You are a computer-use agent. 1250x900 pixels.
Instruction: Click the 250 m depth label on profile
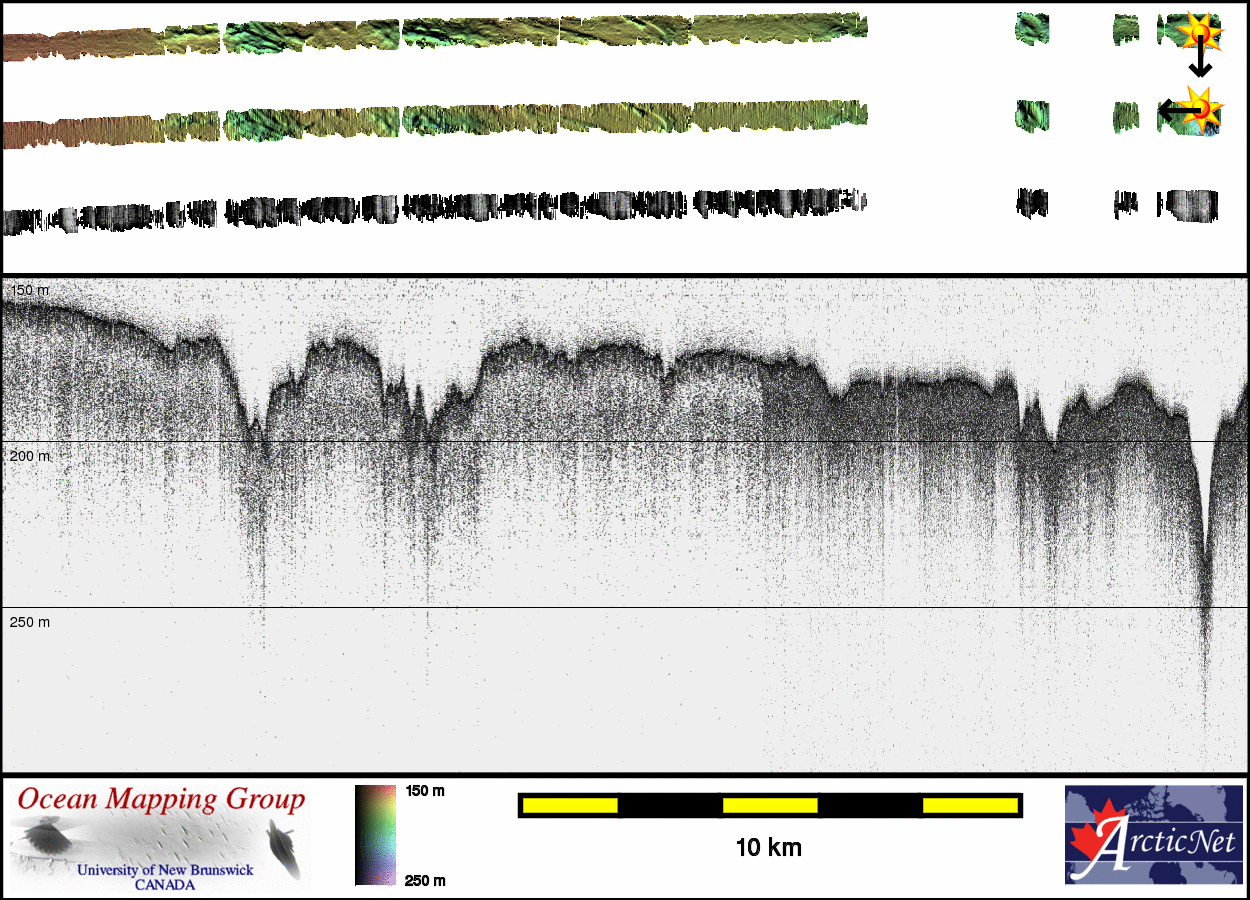coord(29,622)
